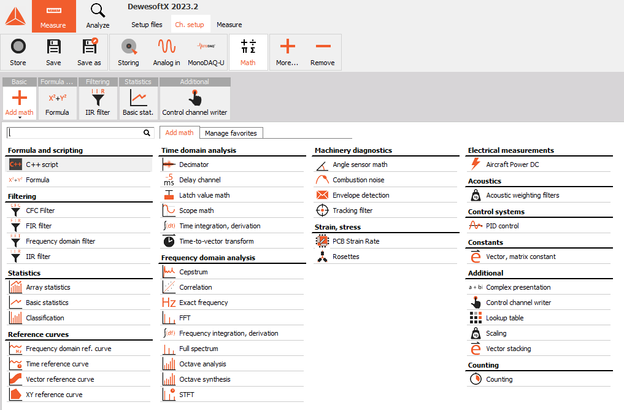This screenshot has height=410, width=624.
Task: Open the Storing settings
Action: pos(128,52)
